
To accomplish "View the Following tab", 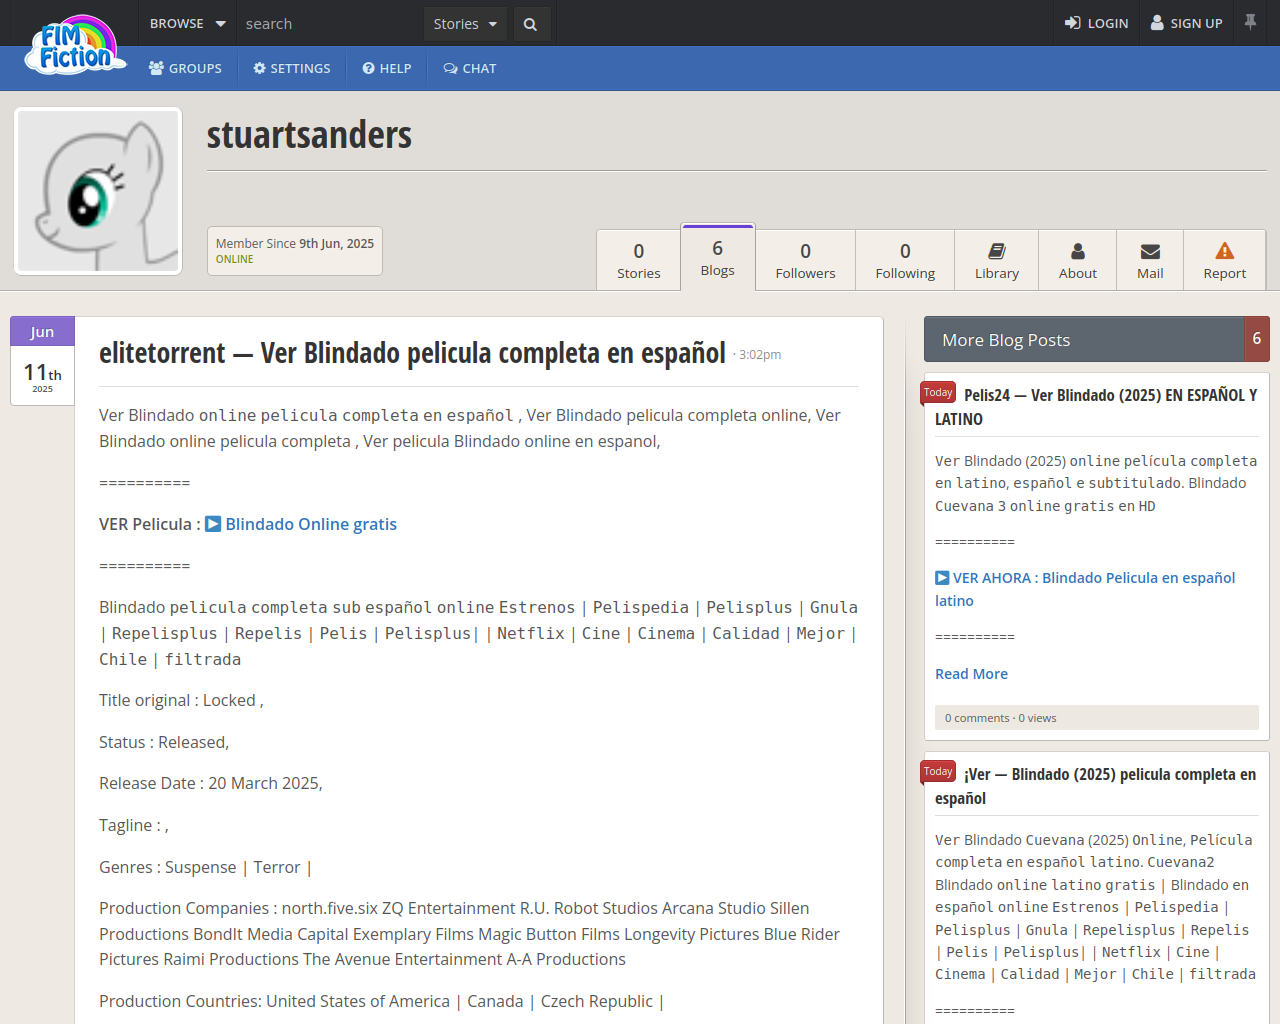I will click(905, 260).
